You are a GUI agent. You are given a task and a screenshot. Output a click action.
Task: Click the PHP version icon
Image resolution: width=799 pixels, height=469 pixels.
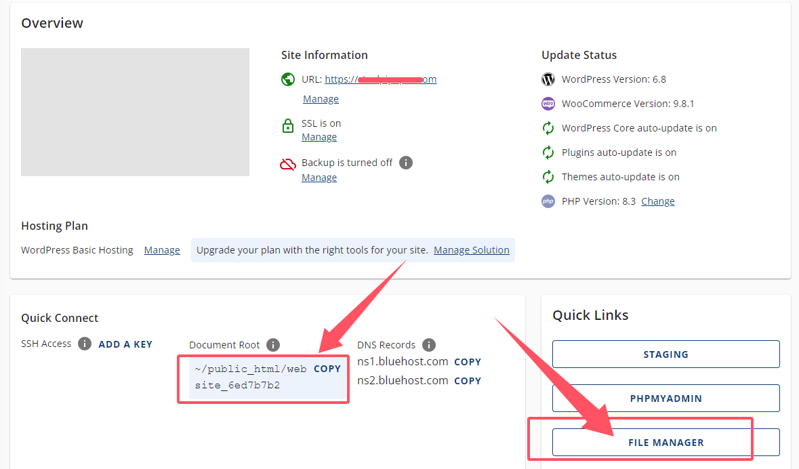(x=548, y=201)
